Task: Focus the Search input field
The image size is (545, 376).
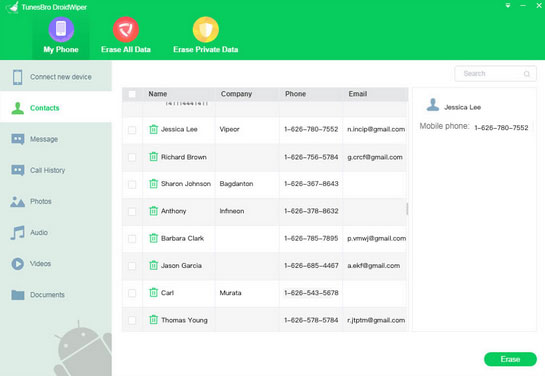Action: click(495, 74)
